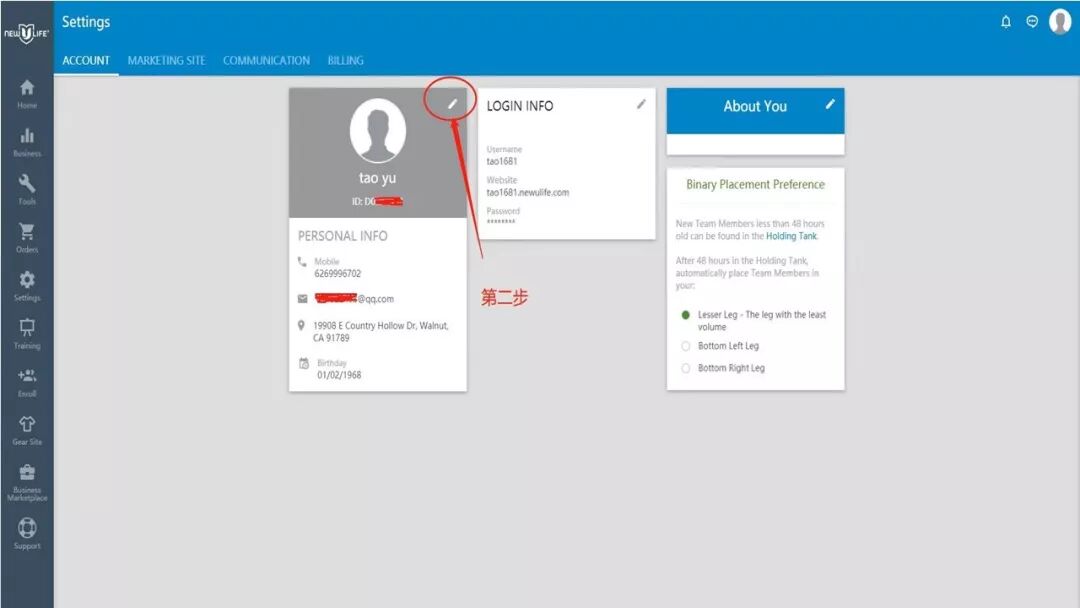Image resolution: width=1080 pixels, height=608 pixels.
Task: Select Bottom Left Leg radio option
Action: 685,346
